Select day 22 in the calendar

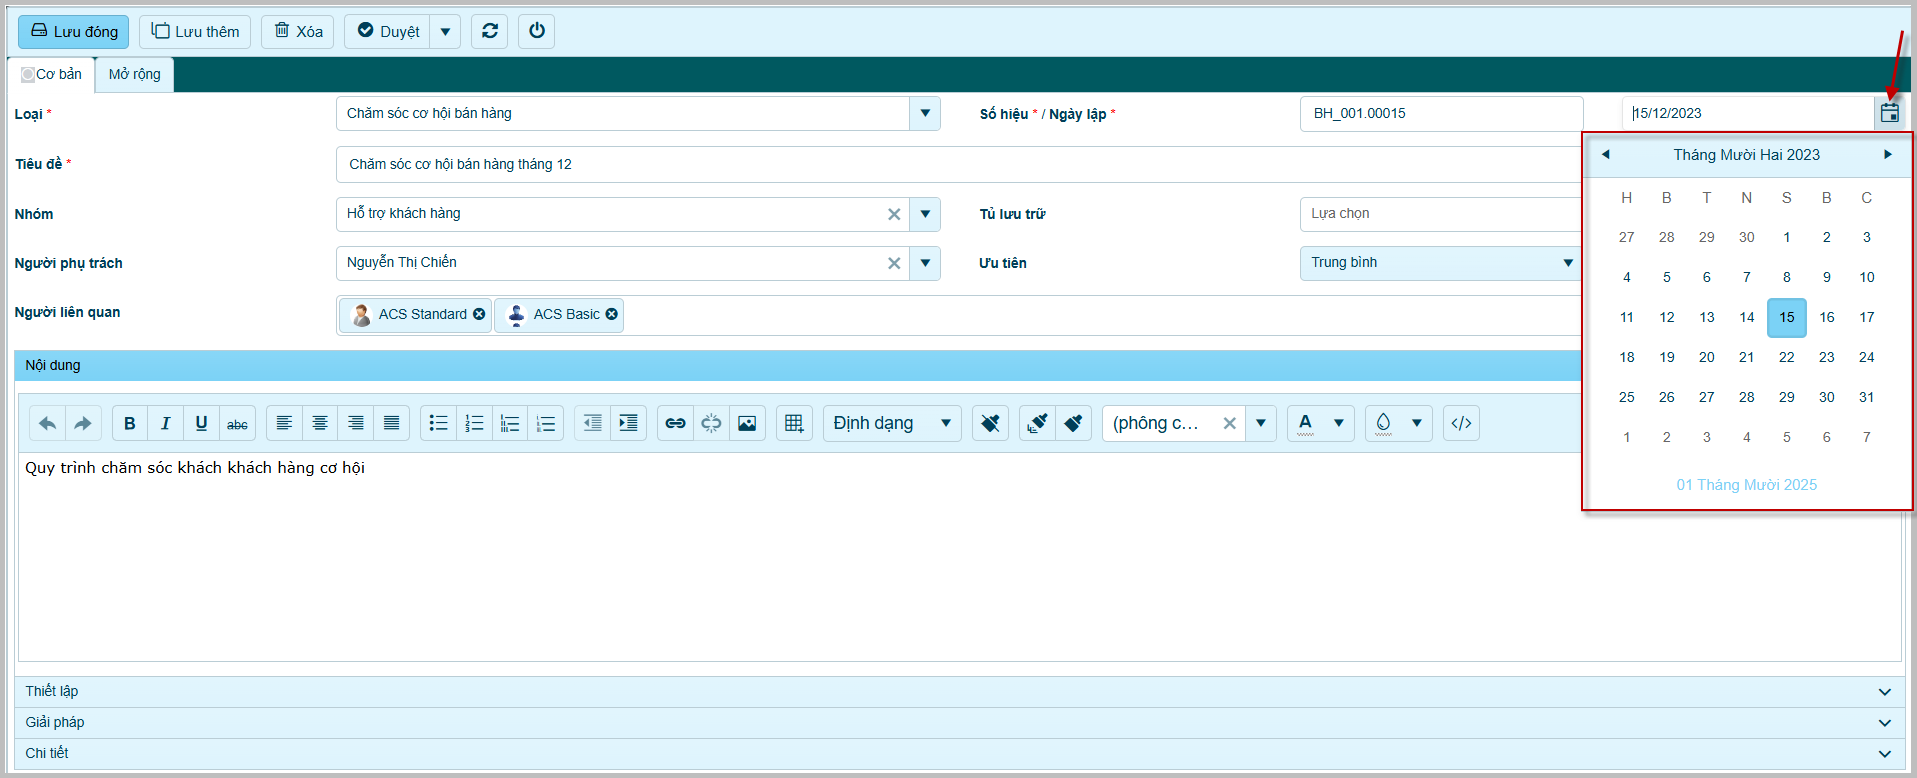1786,357
